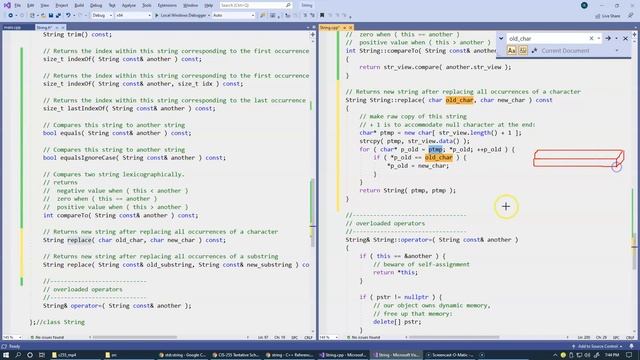
Task: Click the Cortana circle icon
Action: coord(30,355)
